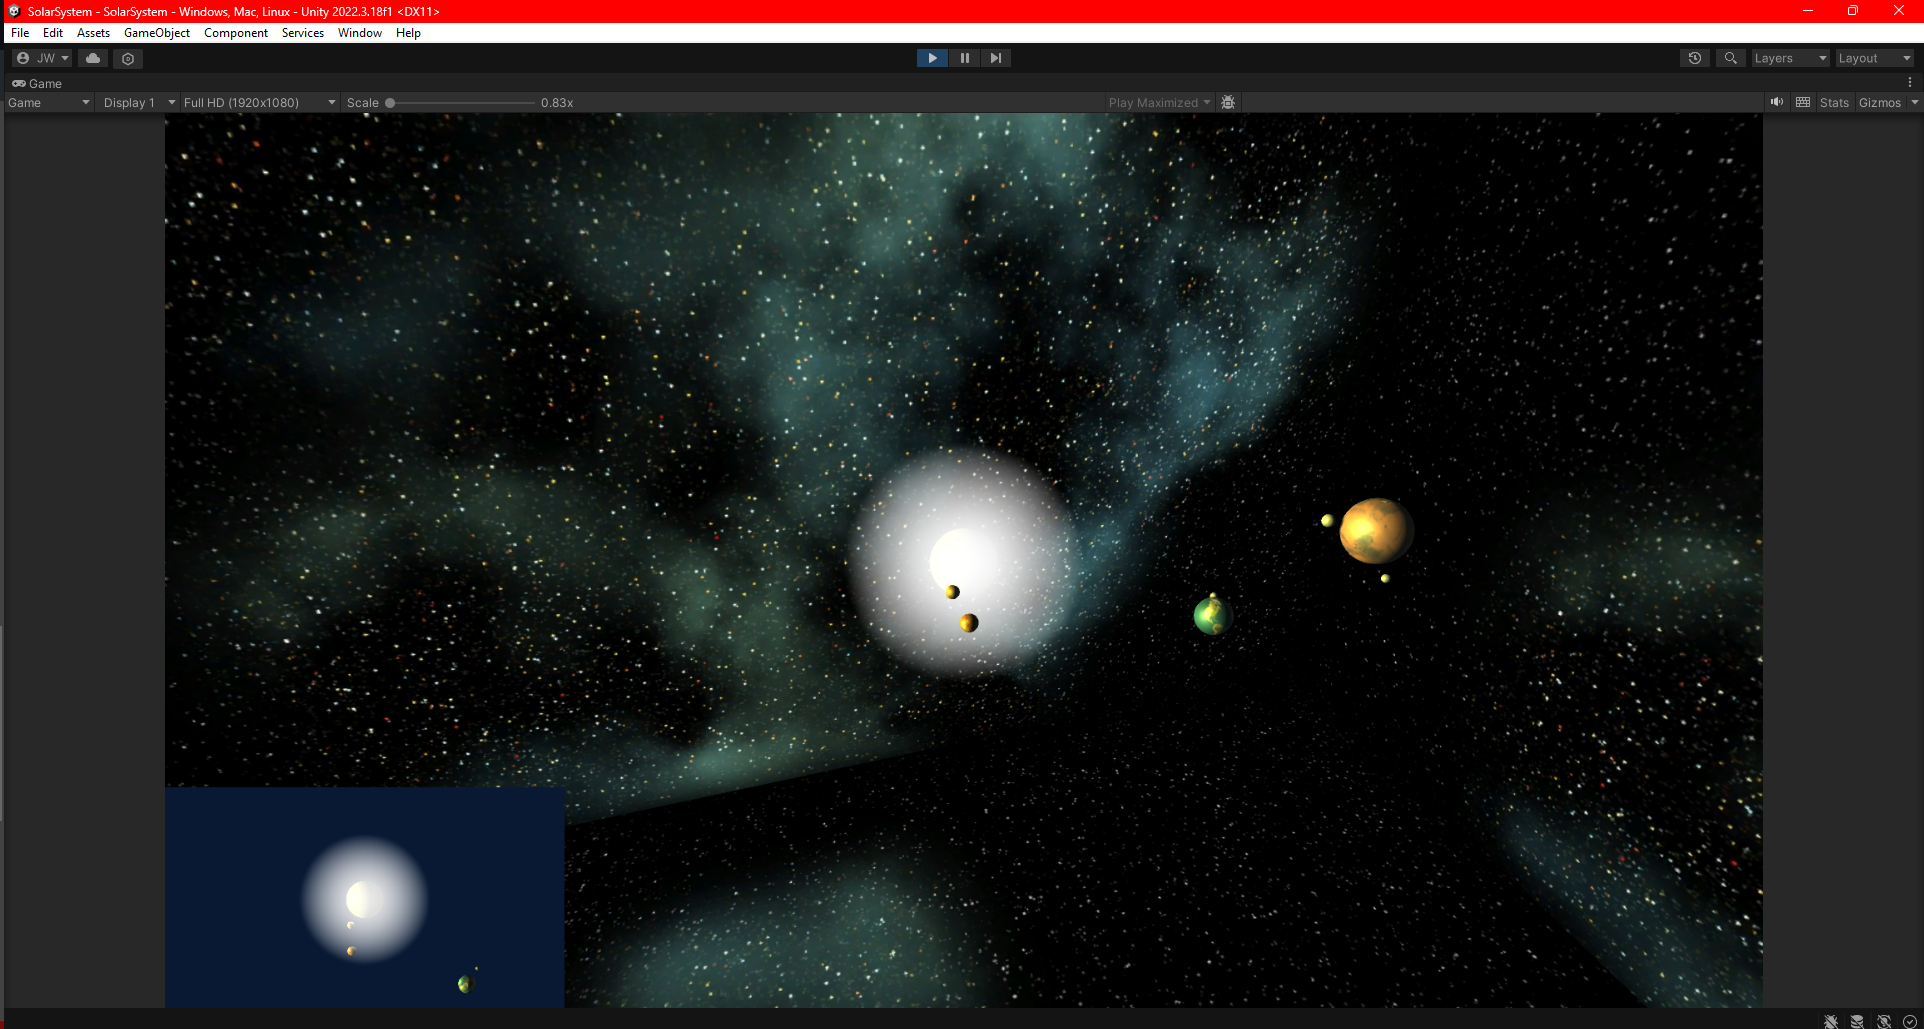Toggle Gizmos in Game view
This screenshot has width=1924, height=1029.
pyautogui.click(x=1879, y=102)
